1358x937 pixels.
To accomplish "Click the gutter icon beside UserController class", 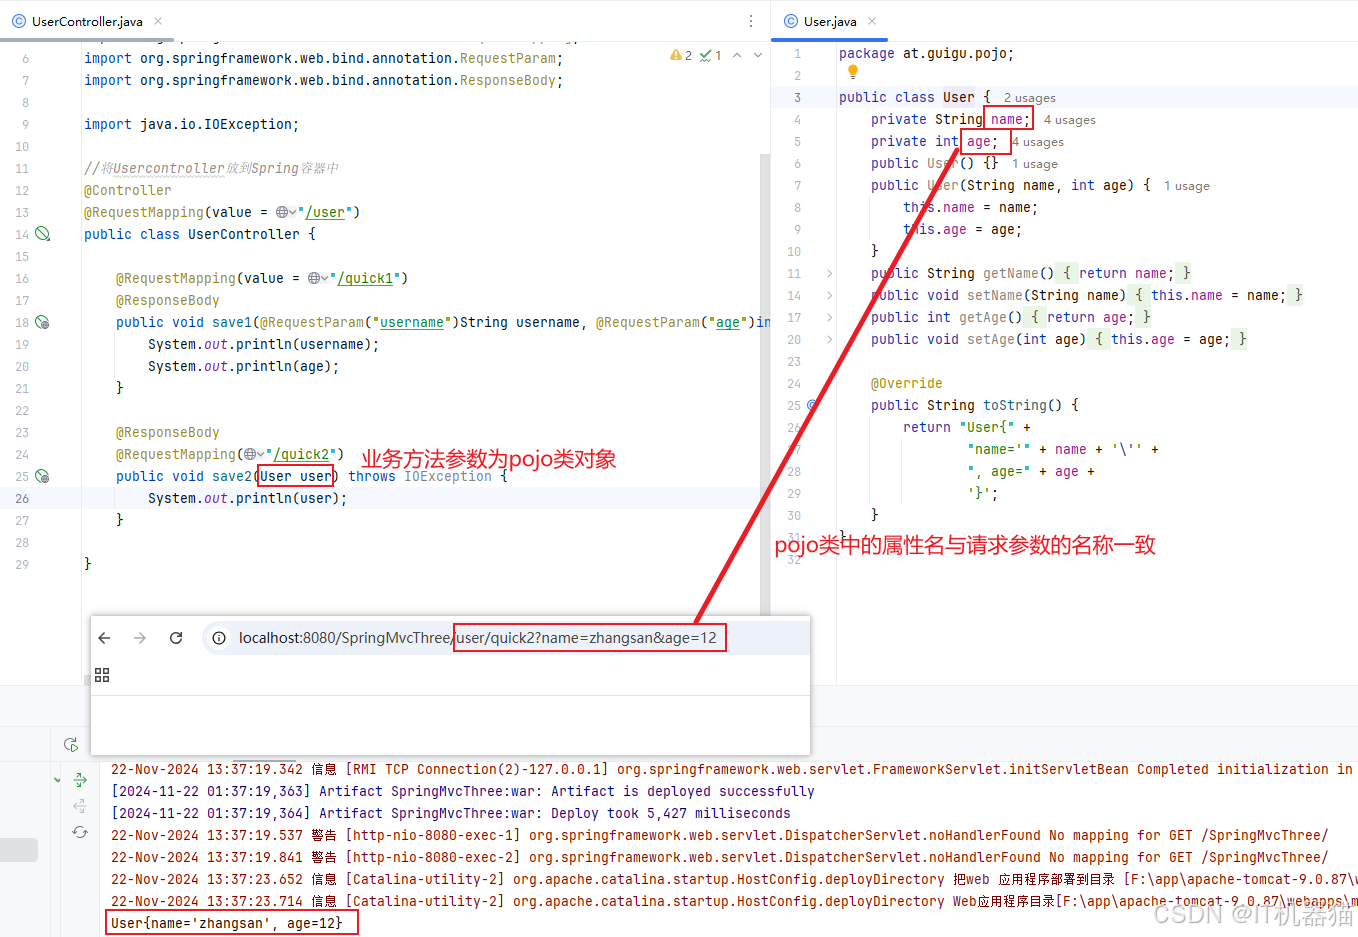I will pos(42,234).
